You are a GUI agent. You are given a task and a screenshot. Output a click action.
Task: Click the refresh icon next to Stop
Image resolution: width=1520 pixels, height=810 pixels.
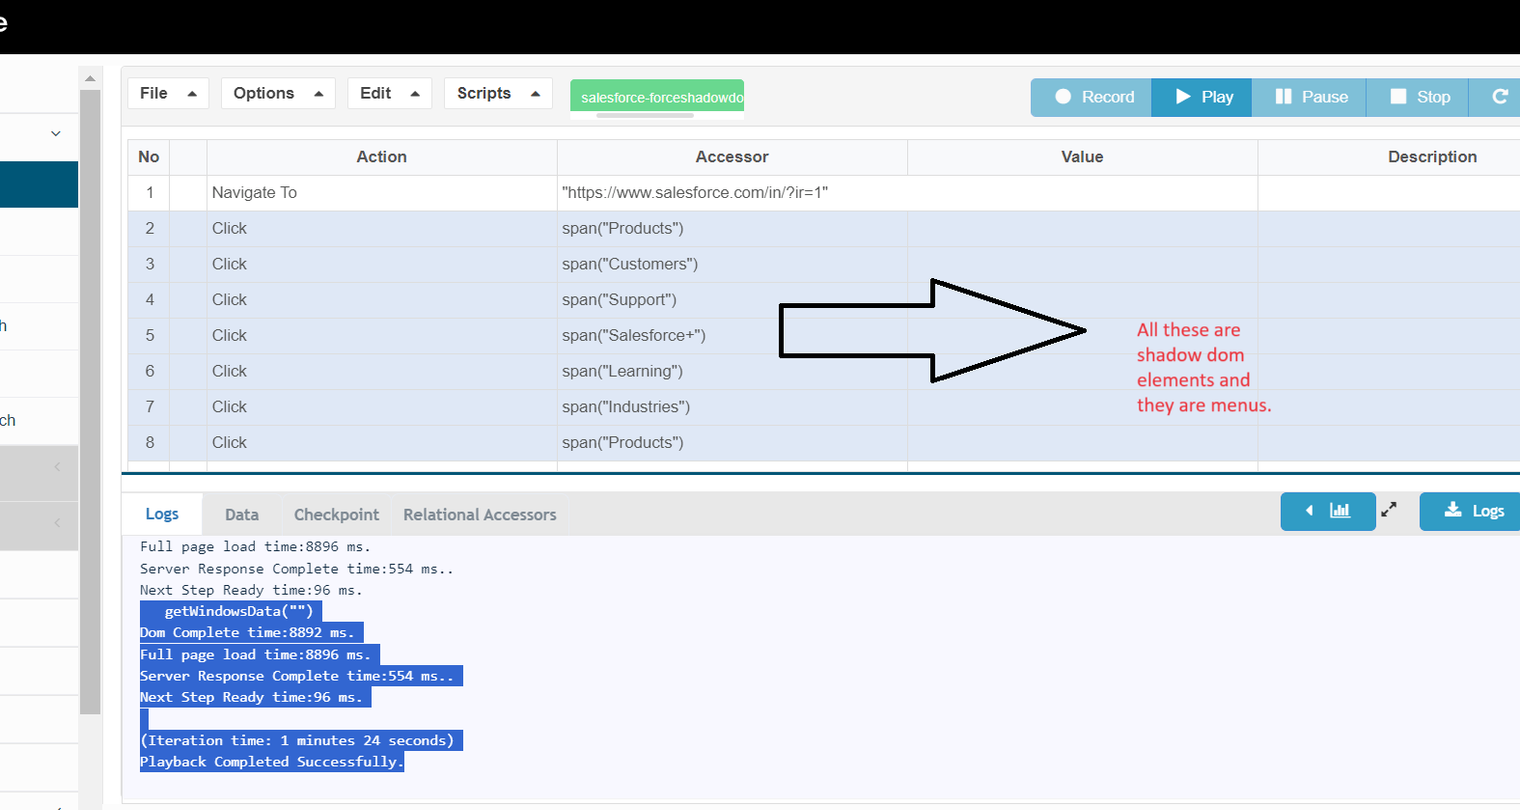coord(1499,97)
